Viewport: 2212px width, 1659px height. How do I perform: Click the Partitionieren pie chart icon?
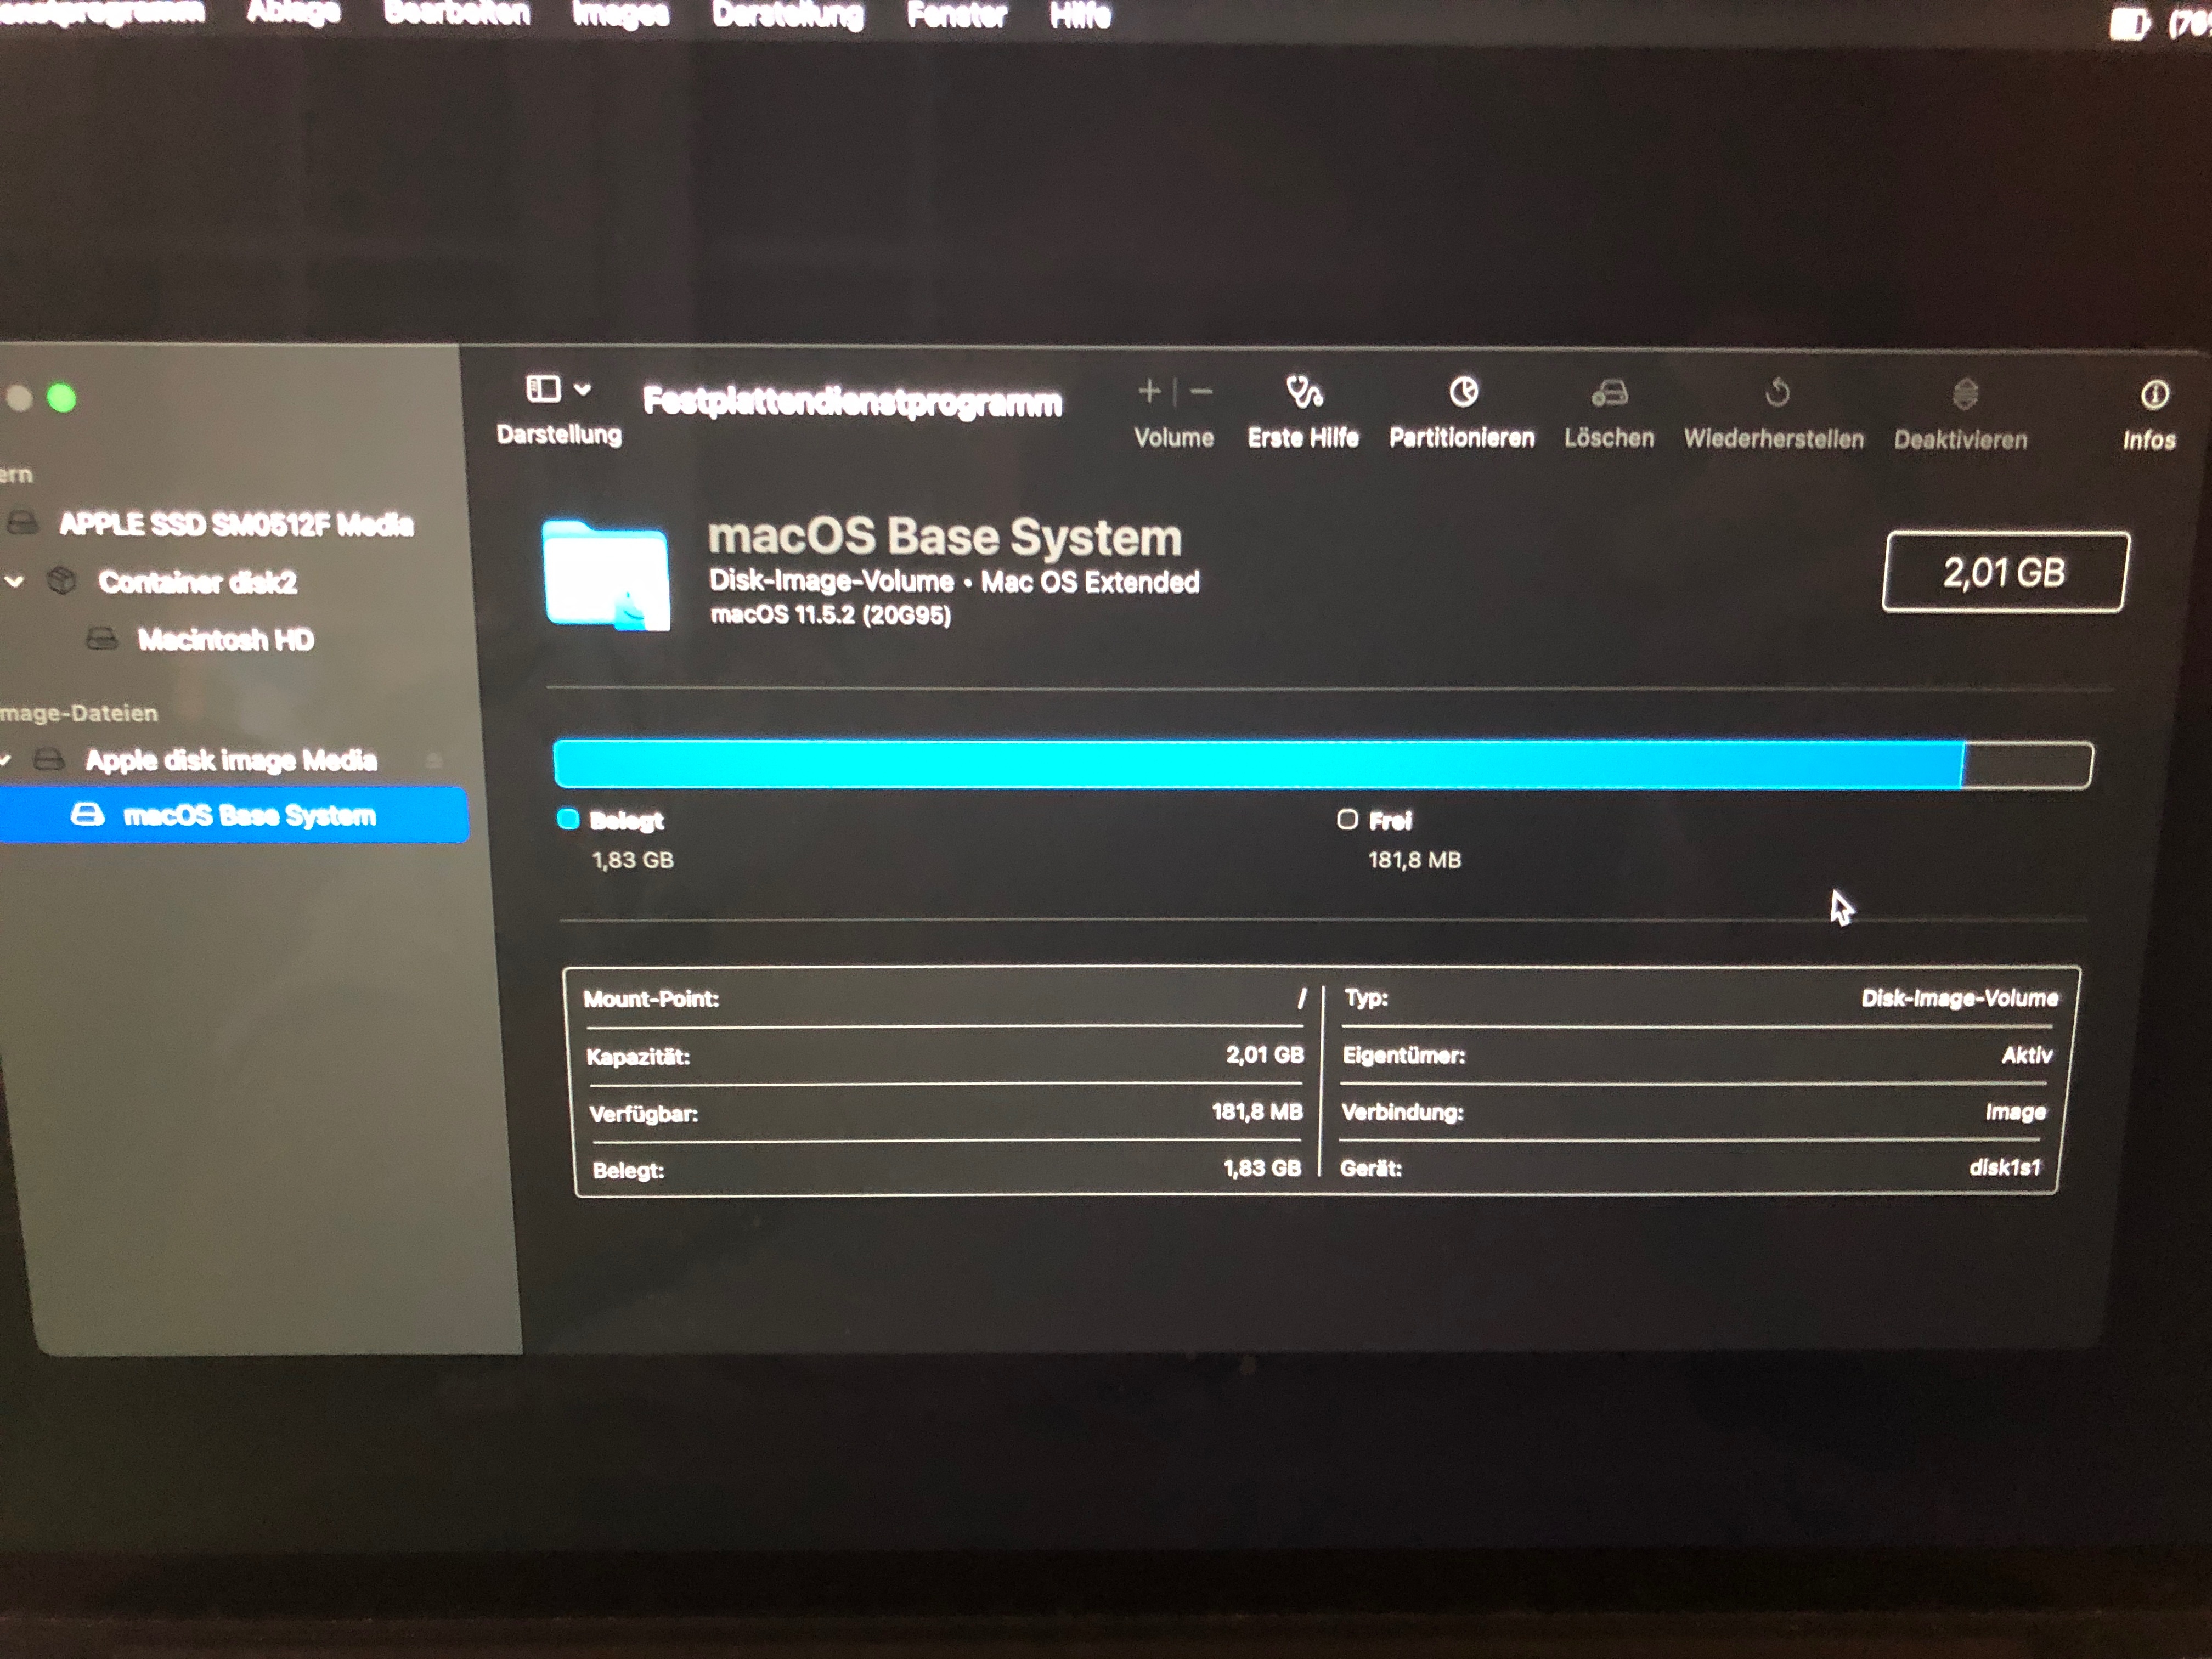[1463, 392]
